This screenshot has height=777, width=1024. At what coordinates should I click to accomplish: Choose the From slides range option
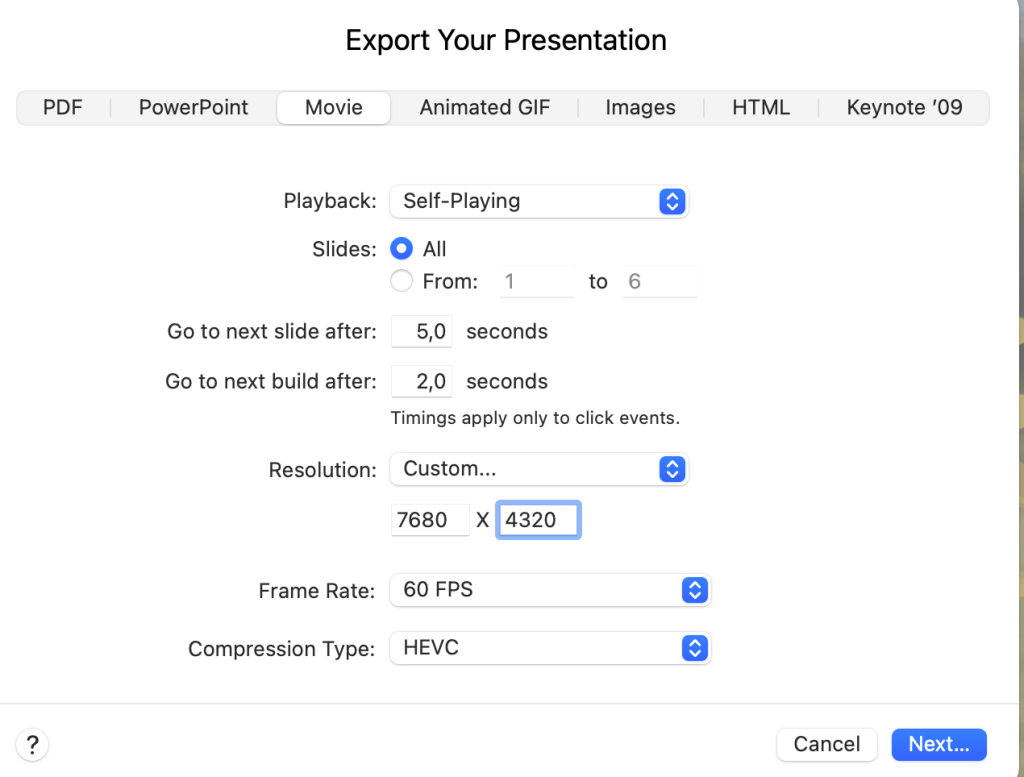(401, 281)
